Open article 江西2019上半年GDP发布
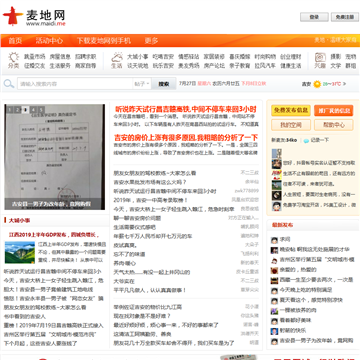Screen dimensions: 360x360 (x=54, y=235)
